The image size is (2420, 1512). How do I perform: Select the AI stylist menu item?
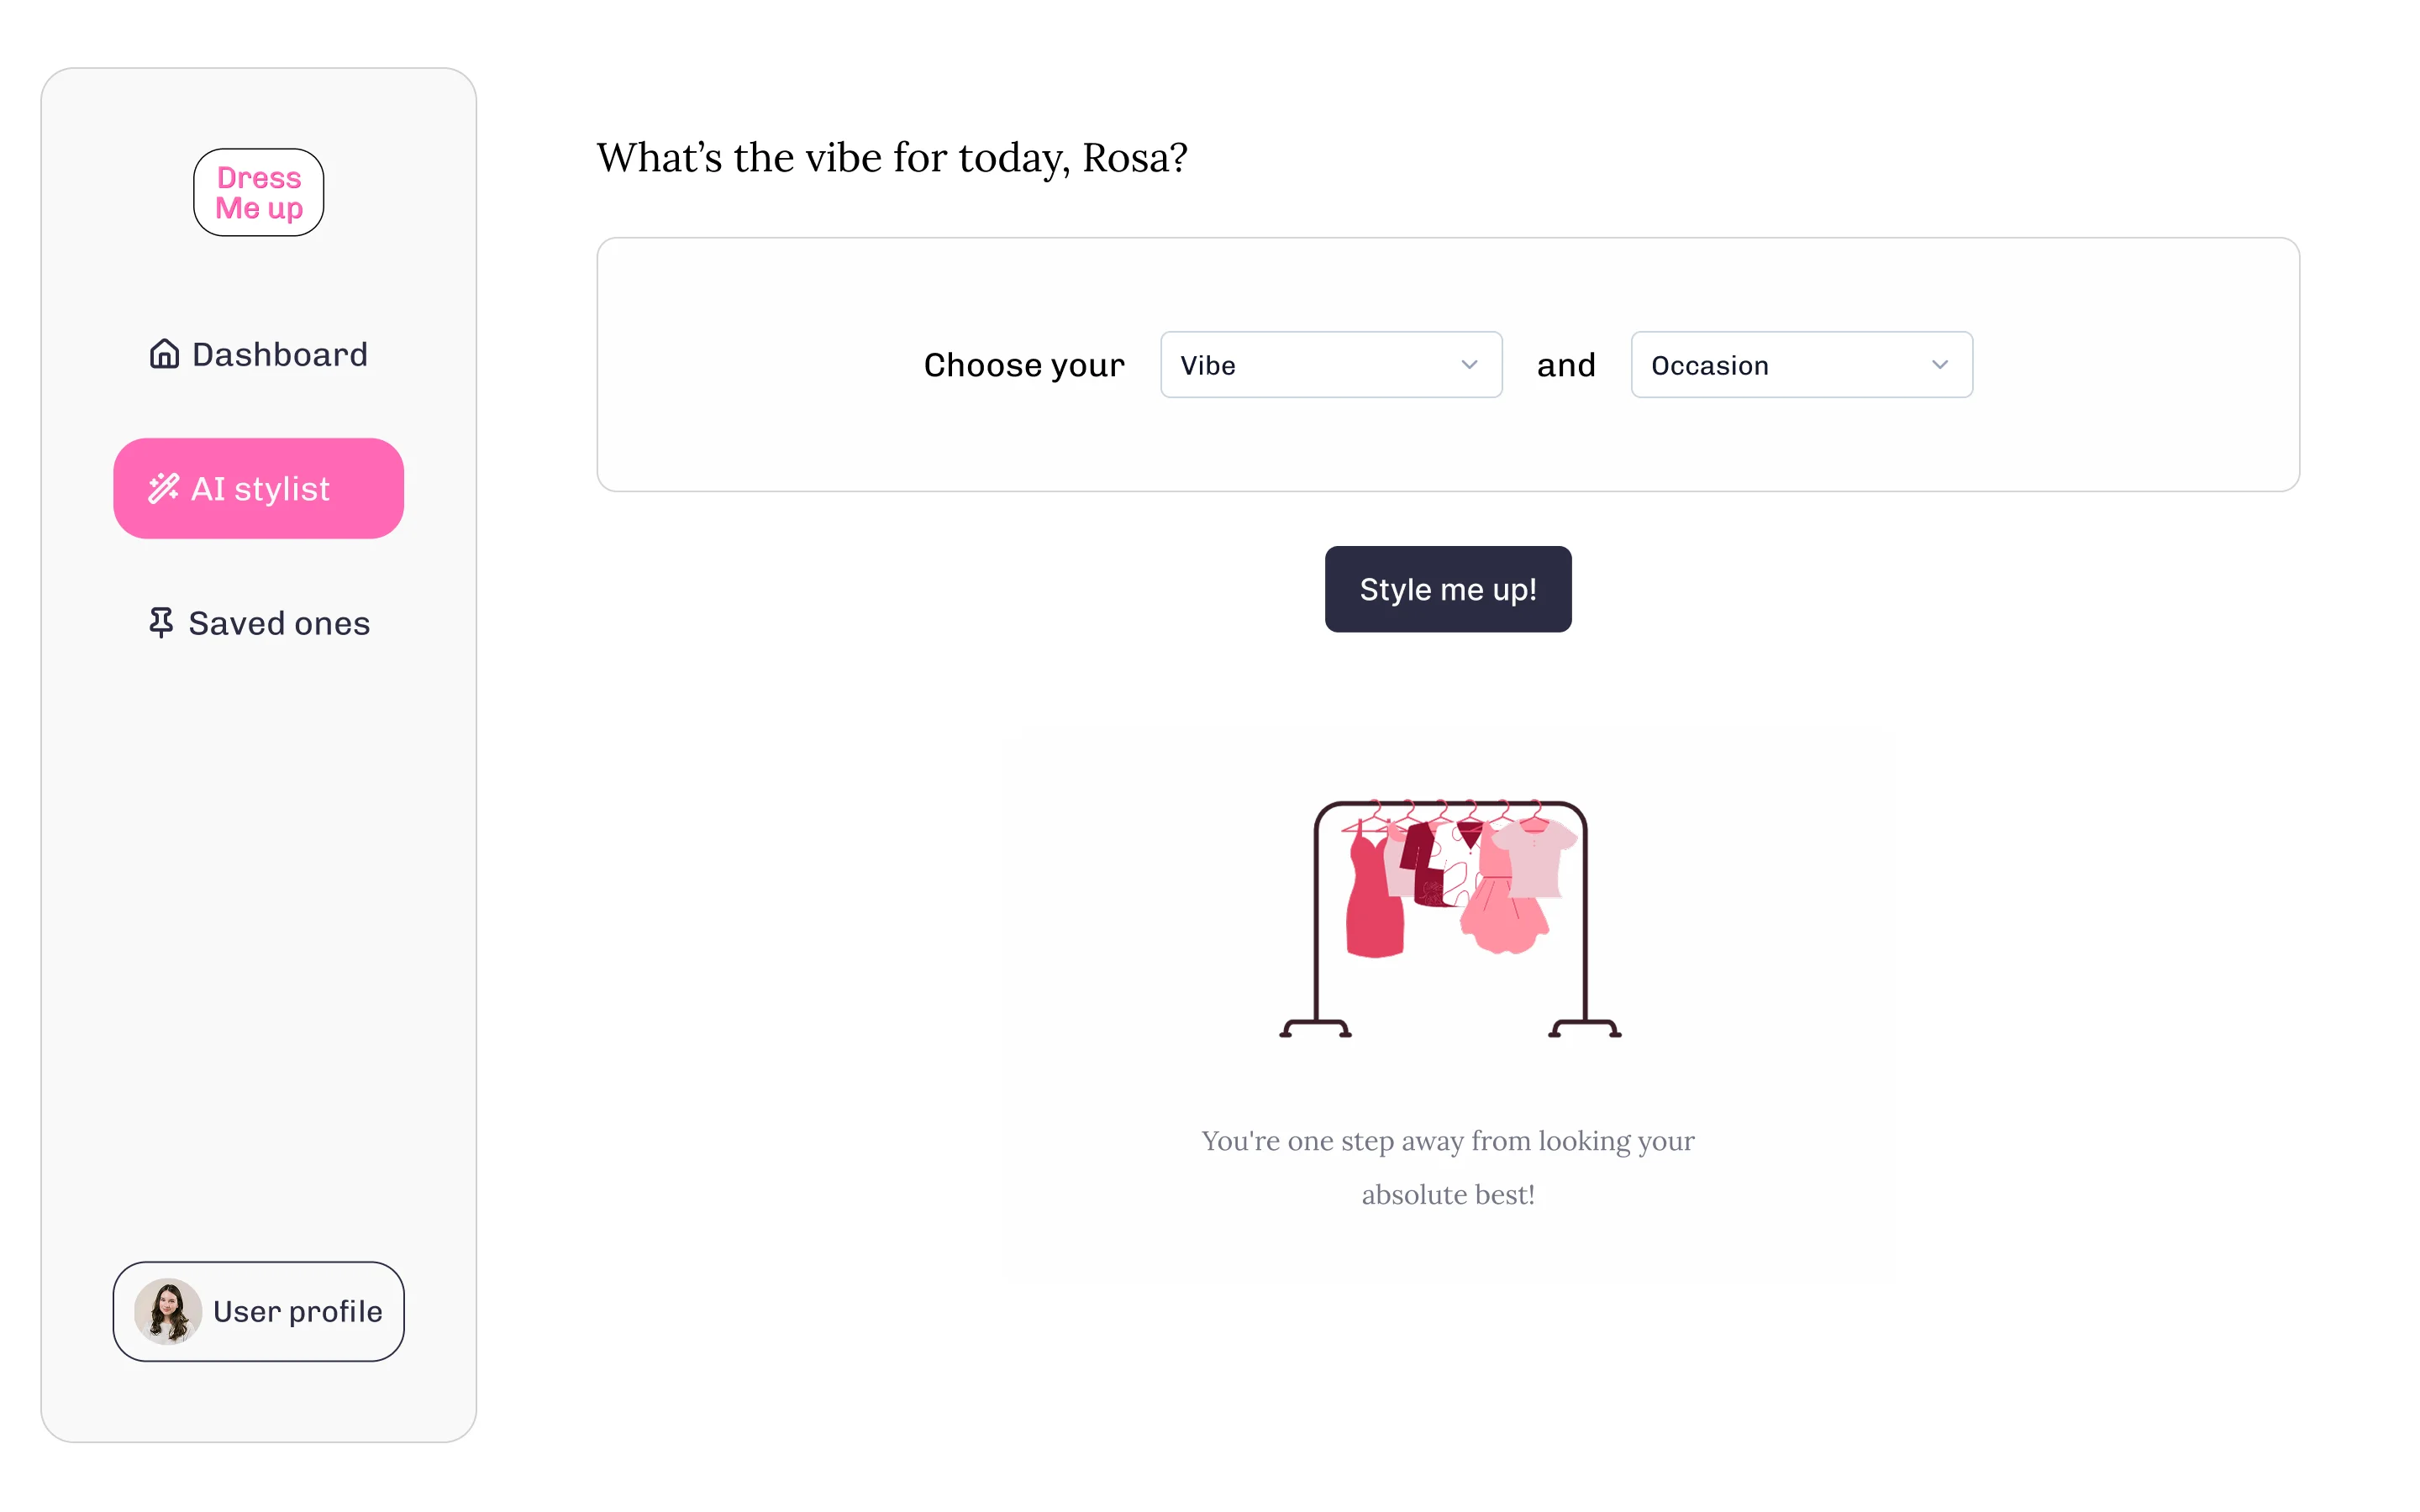pos(259,488)
